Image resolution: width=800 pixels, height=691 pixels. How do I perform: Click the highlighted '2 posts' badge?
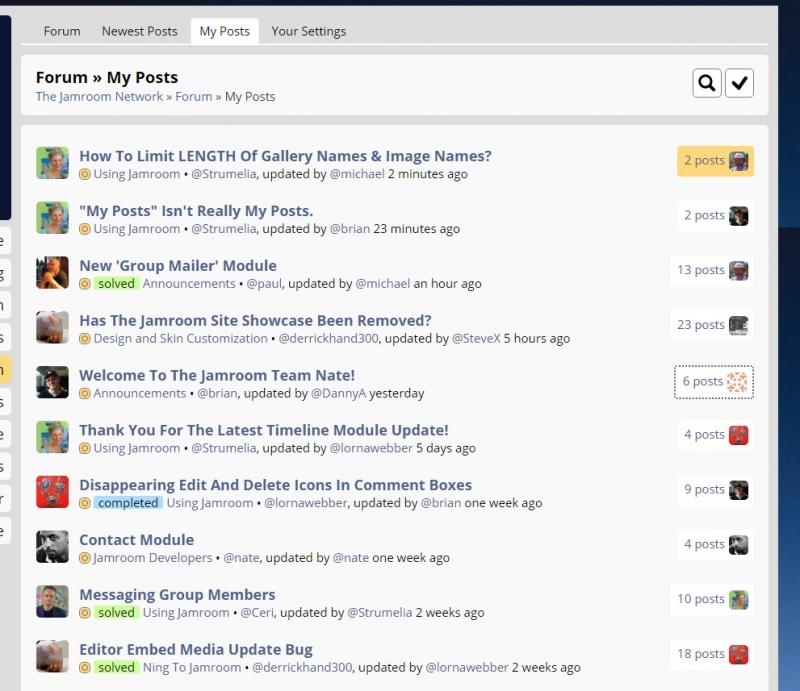(x=705, y=161)
